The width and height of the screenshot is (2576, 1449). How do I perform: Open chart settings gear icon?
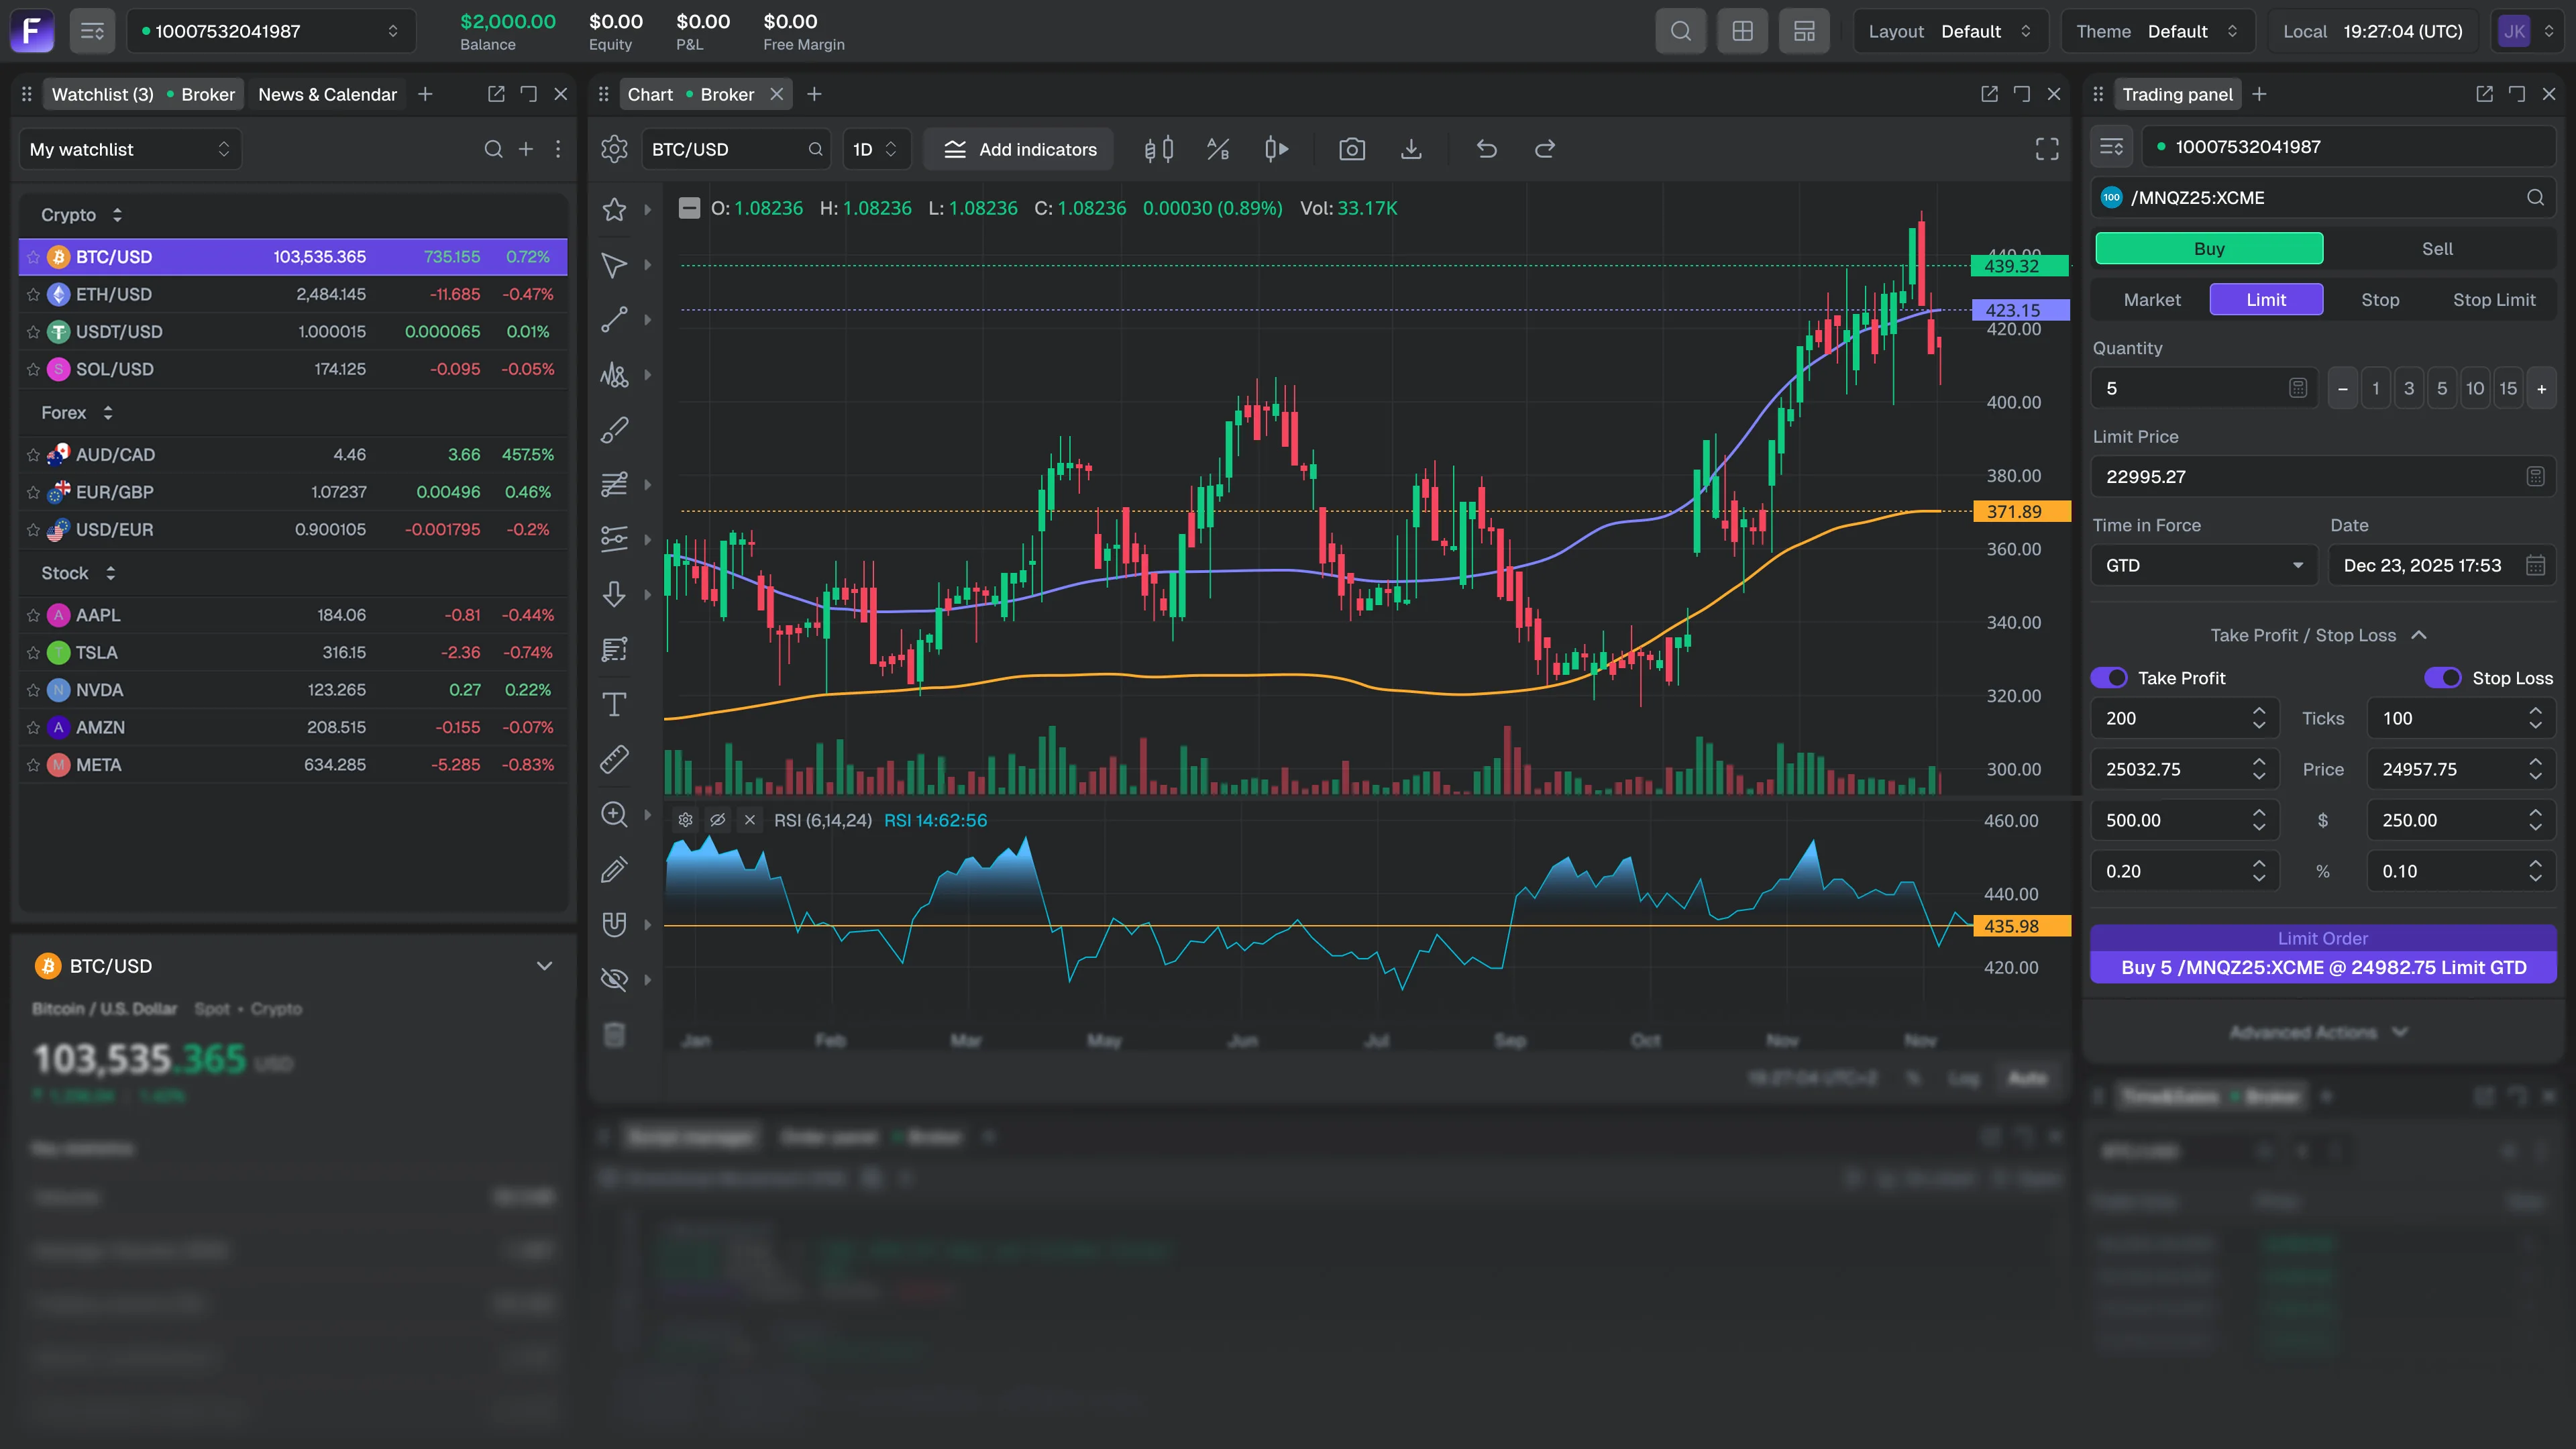(614, 149)
